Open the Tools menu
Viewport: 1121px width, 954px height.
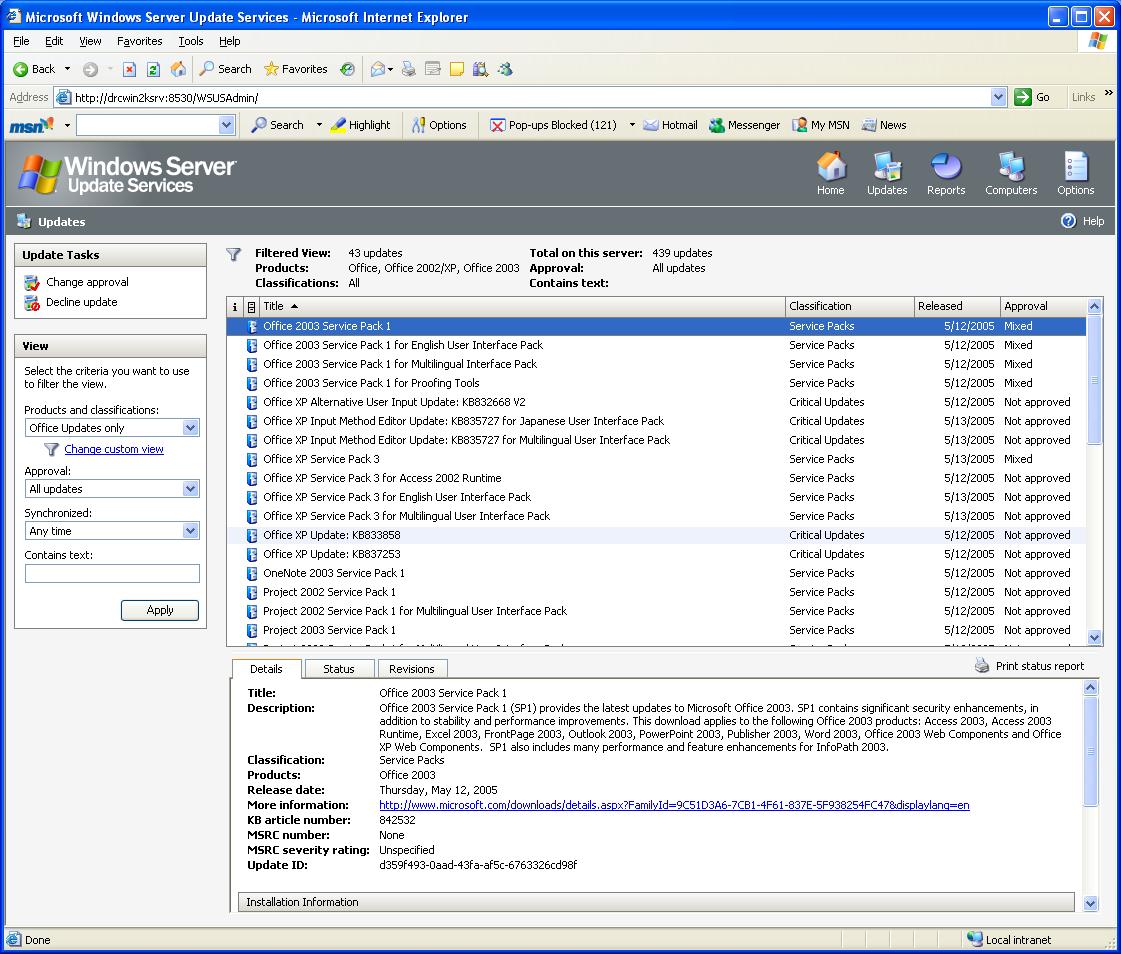tap(190, 41)
